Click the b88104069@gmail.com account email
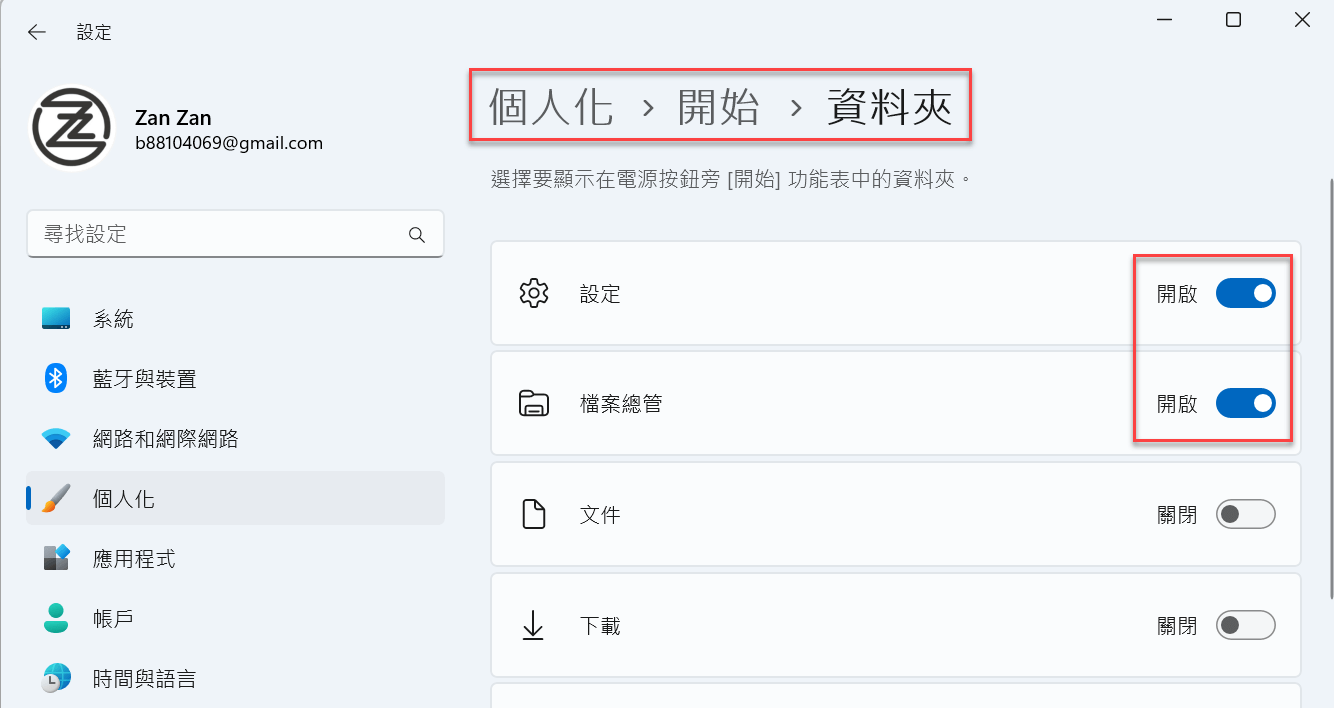The height and width of the screenshot is (708, 1334). point(229,143)
